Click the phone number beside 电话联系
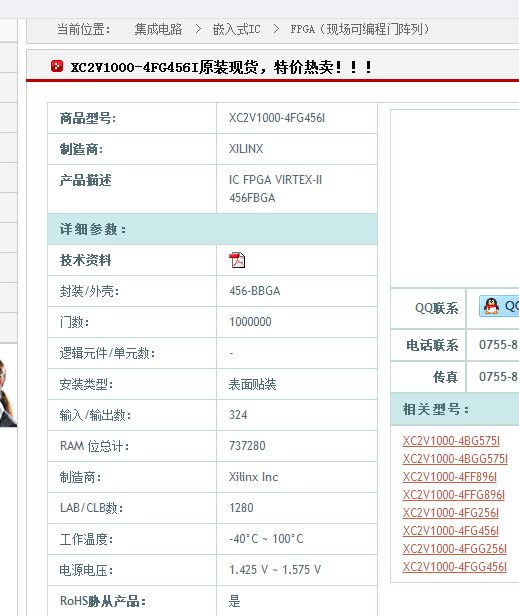 click(x=498, y=345)
